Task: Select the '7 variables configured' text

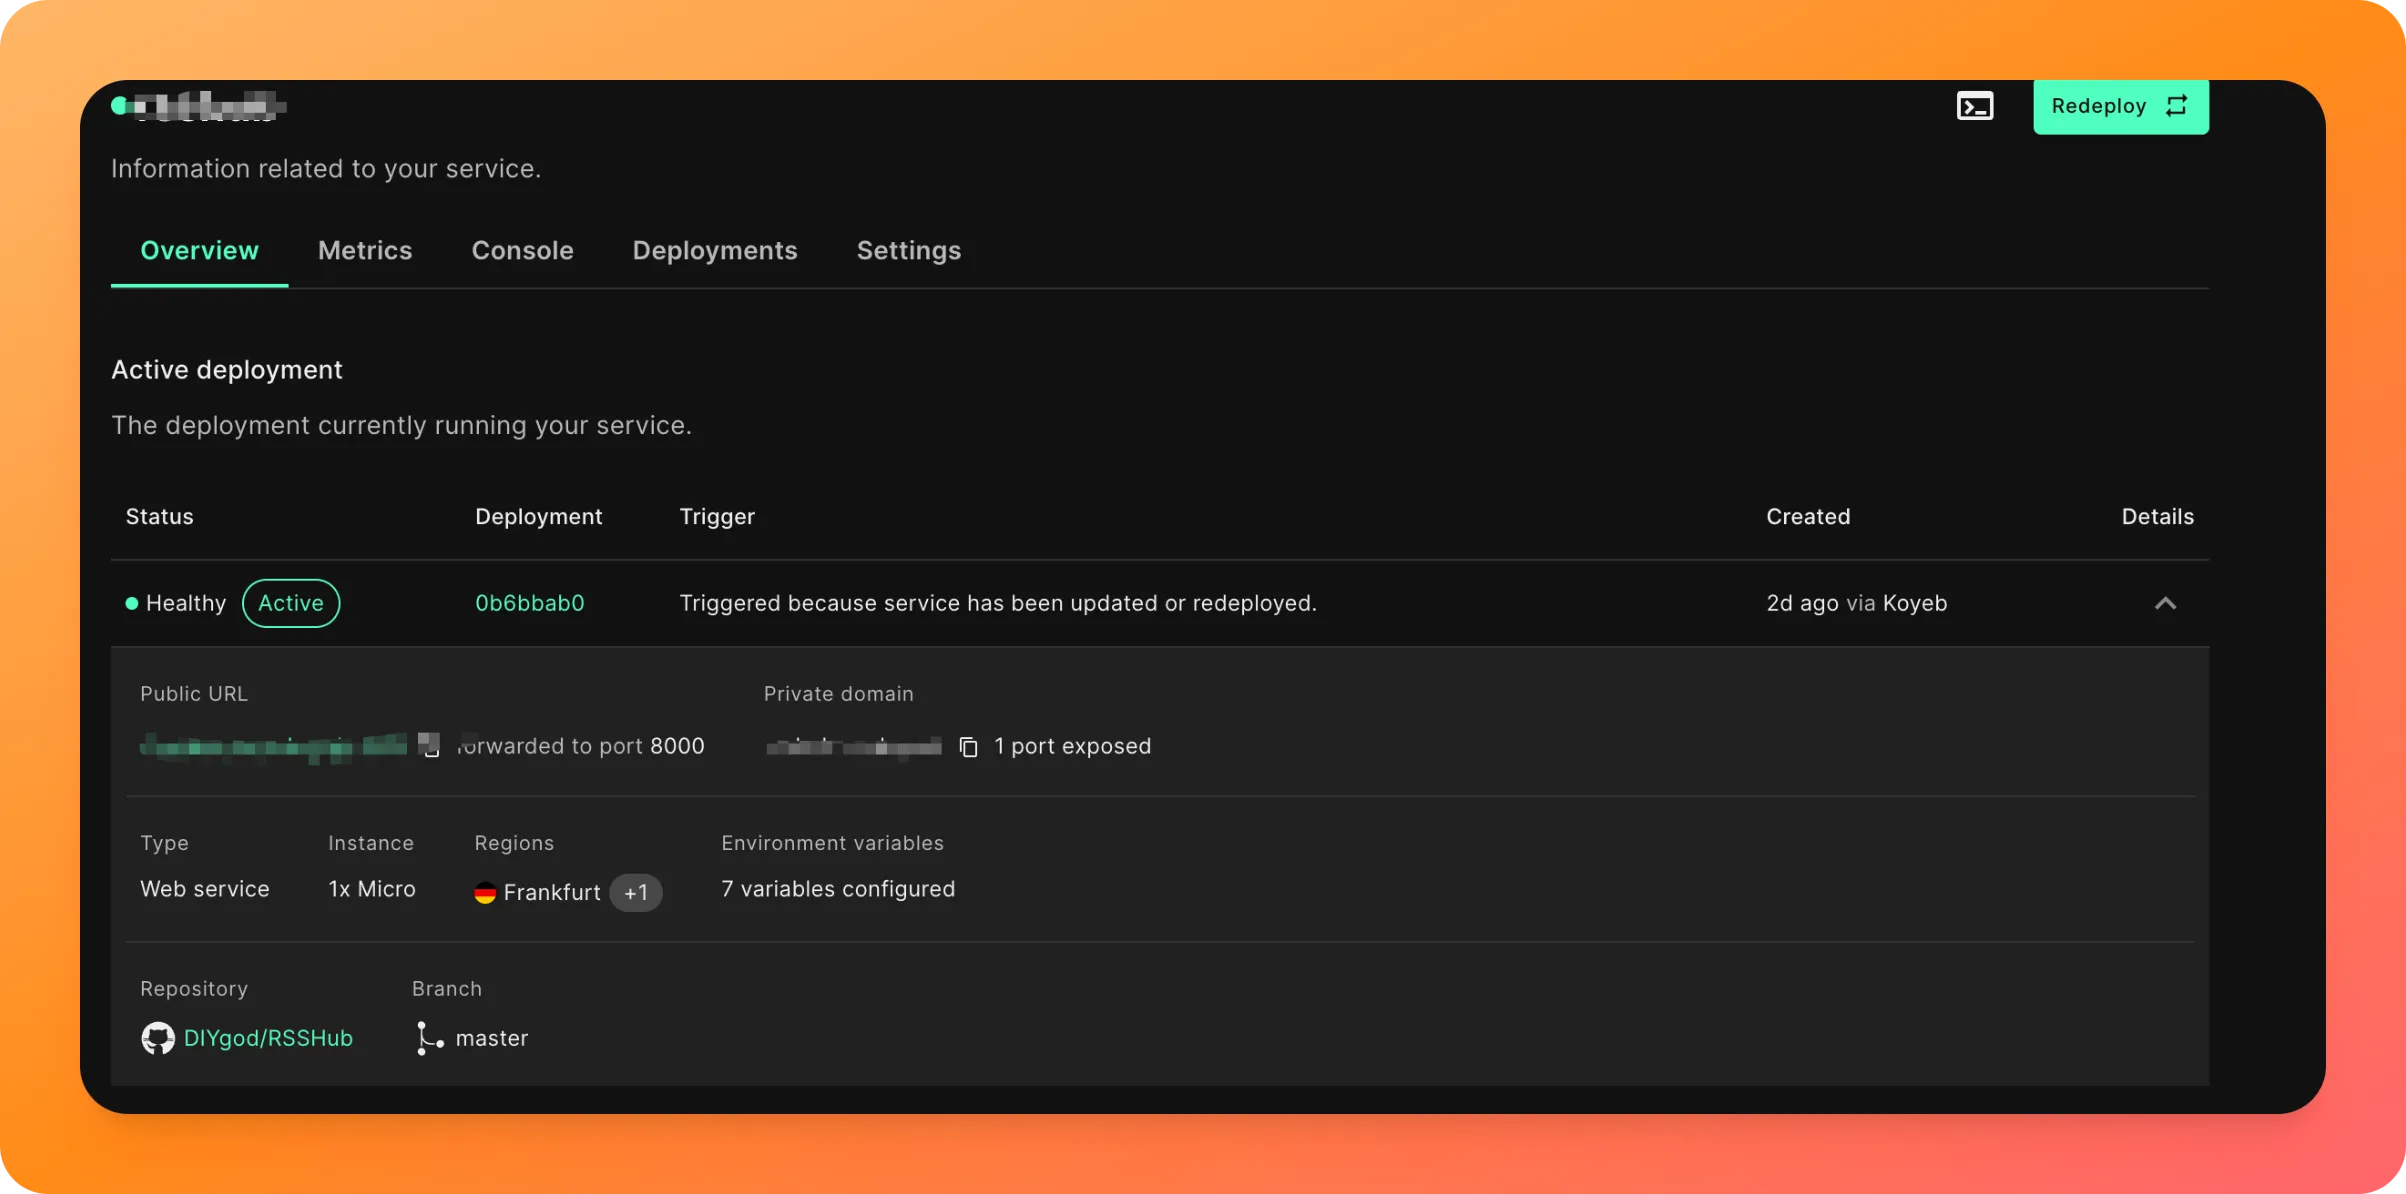Action: 838,889
